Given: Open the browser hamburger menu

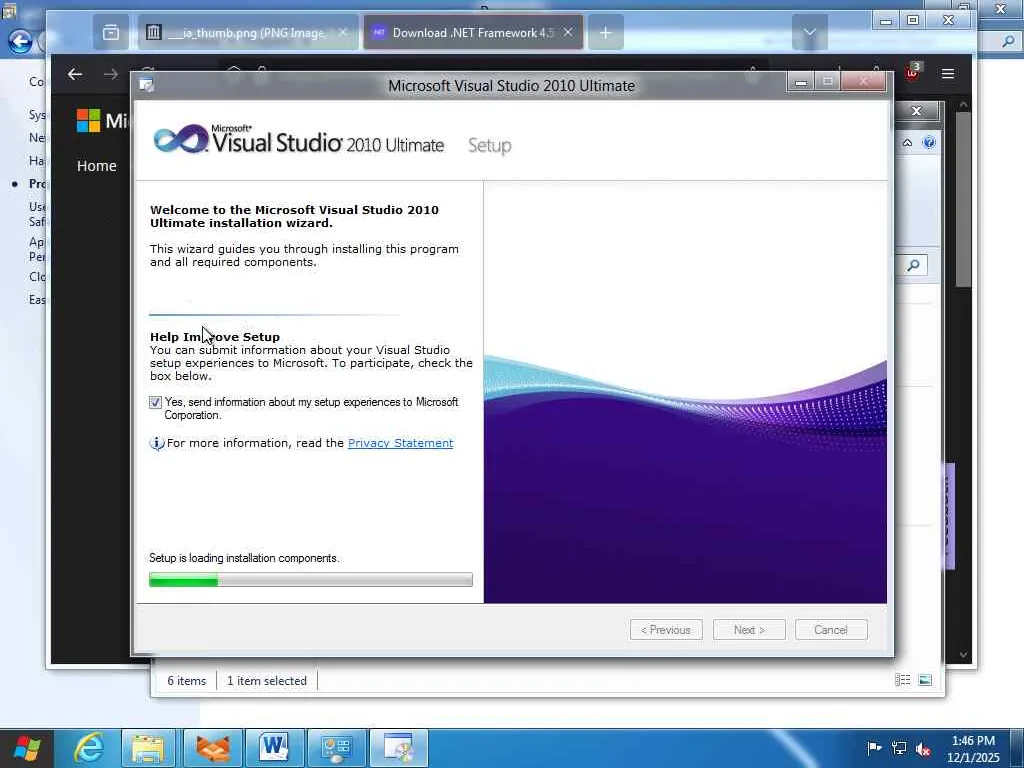Looking at the screenshot, I should point(948,74).
